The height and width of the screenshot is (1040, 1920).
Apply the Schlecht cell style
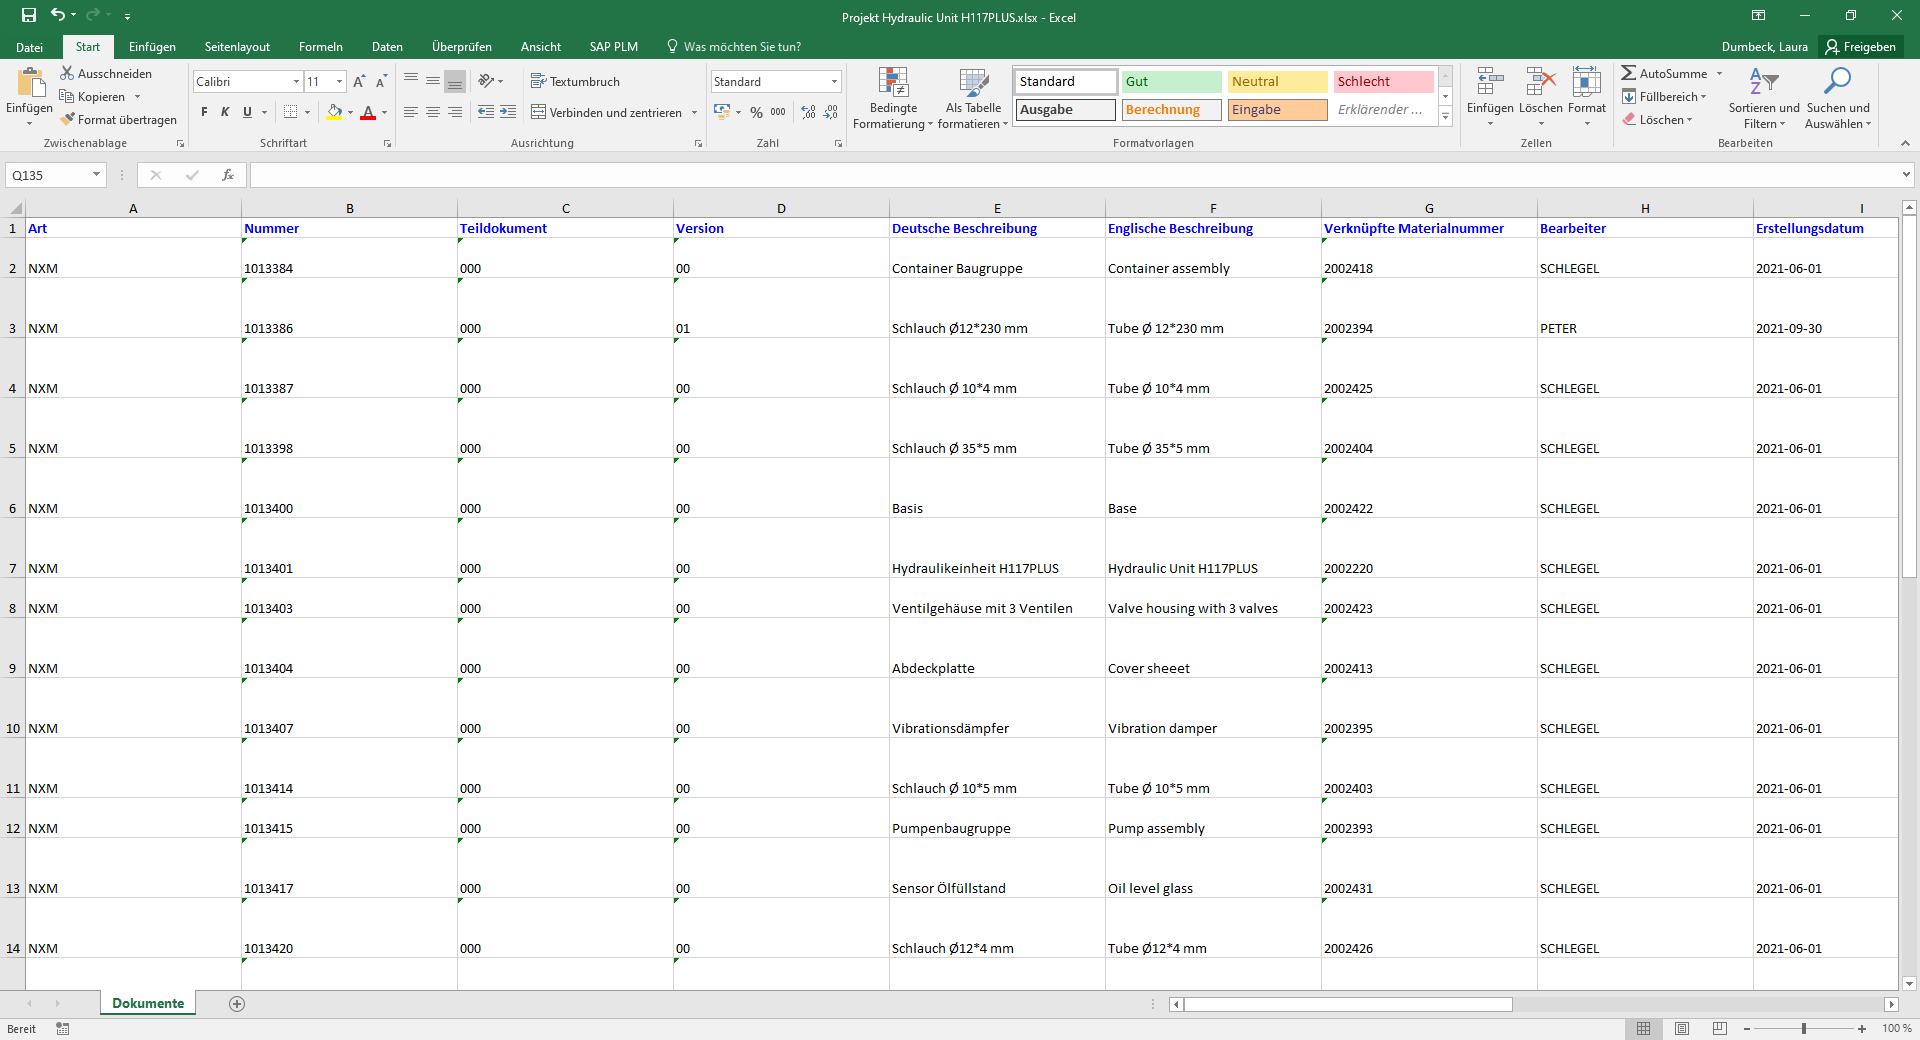pyautogui.click(x=1383, y=82)
